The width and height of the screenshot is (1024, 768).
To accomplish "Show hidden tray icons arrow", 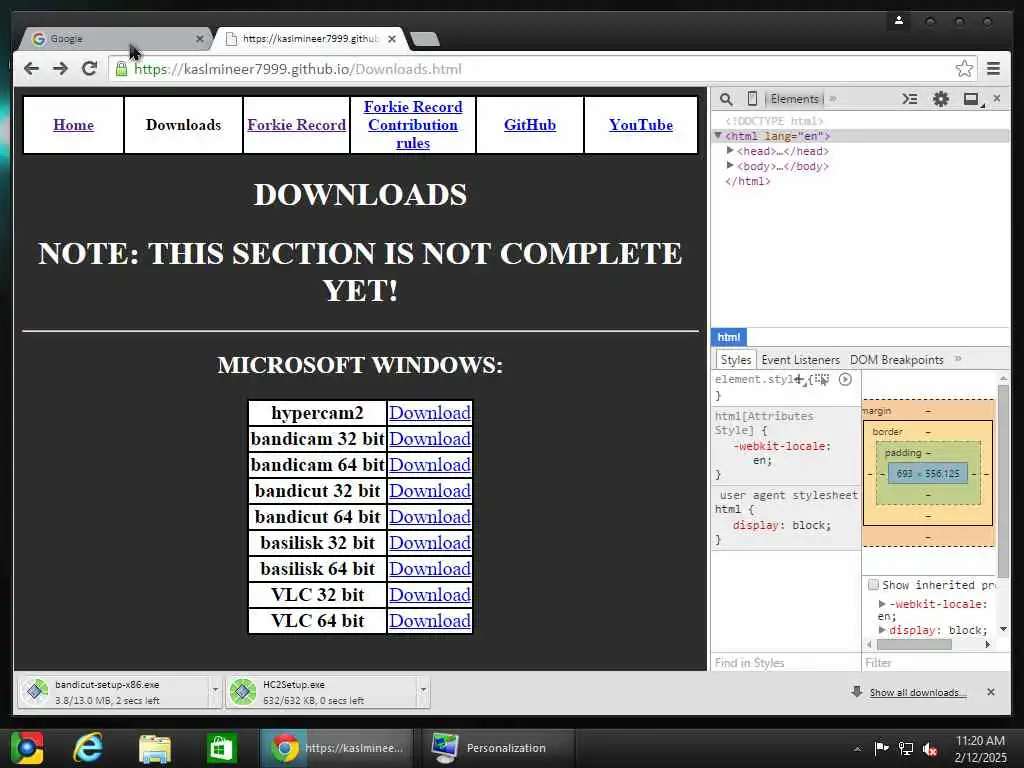I will coord(857,749).
